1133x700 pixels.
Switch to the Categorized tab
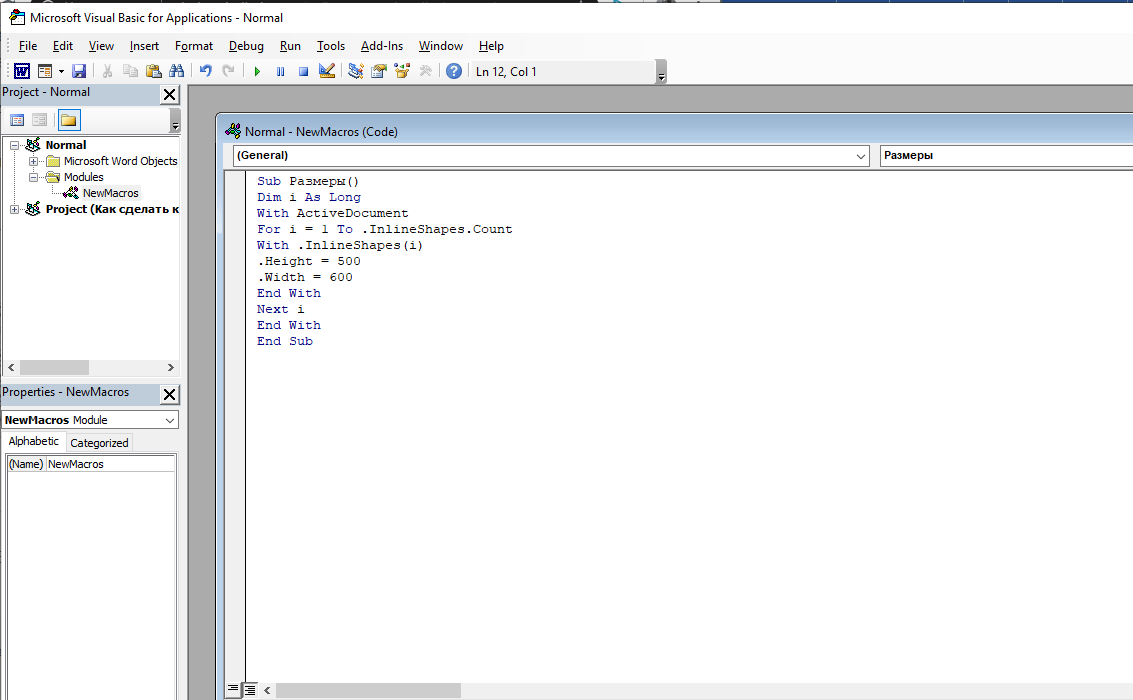tap(99, 443)
